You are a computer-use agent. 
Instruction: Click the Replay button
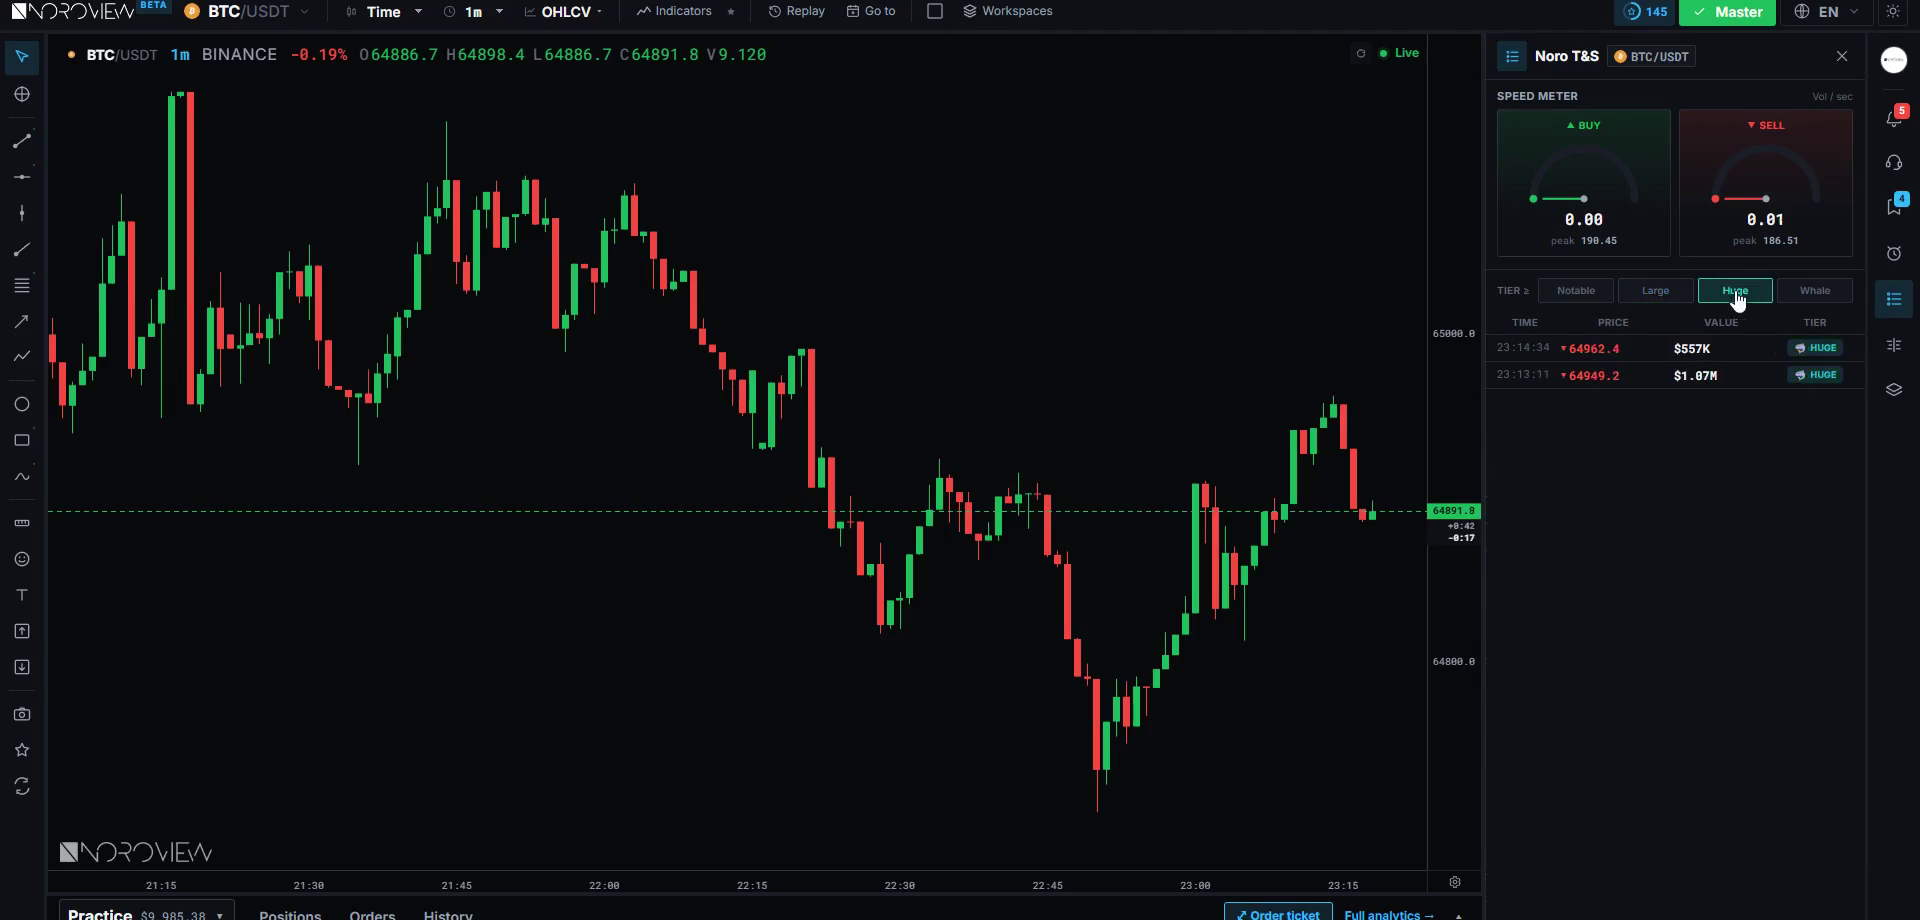(796, 11)
